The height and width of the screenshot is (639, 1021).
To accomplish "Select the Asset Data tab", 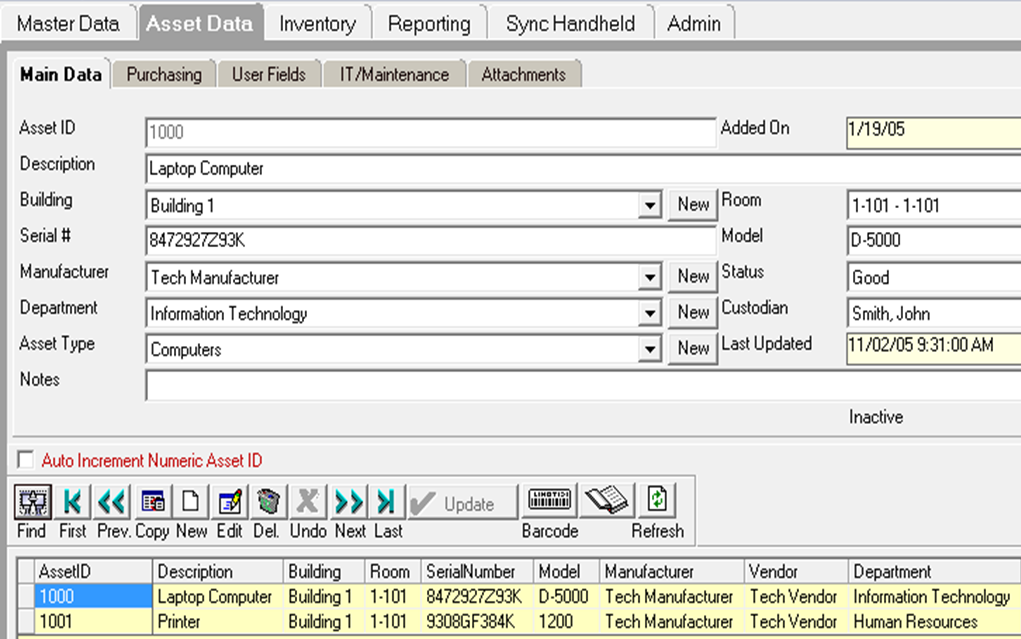I will click(200, 23).
